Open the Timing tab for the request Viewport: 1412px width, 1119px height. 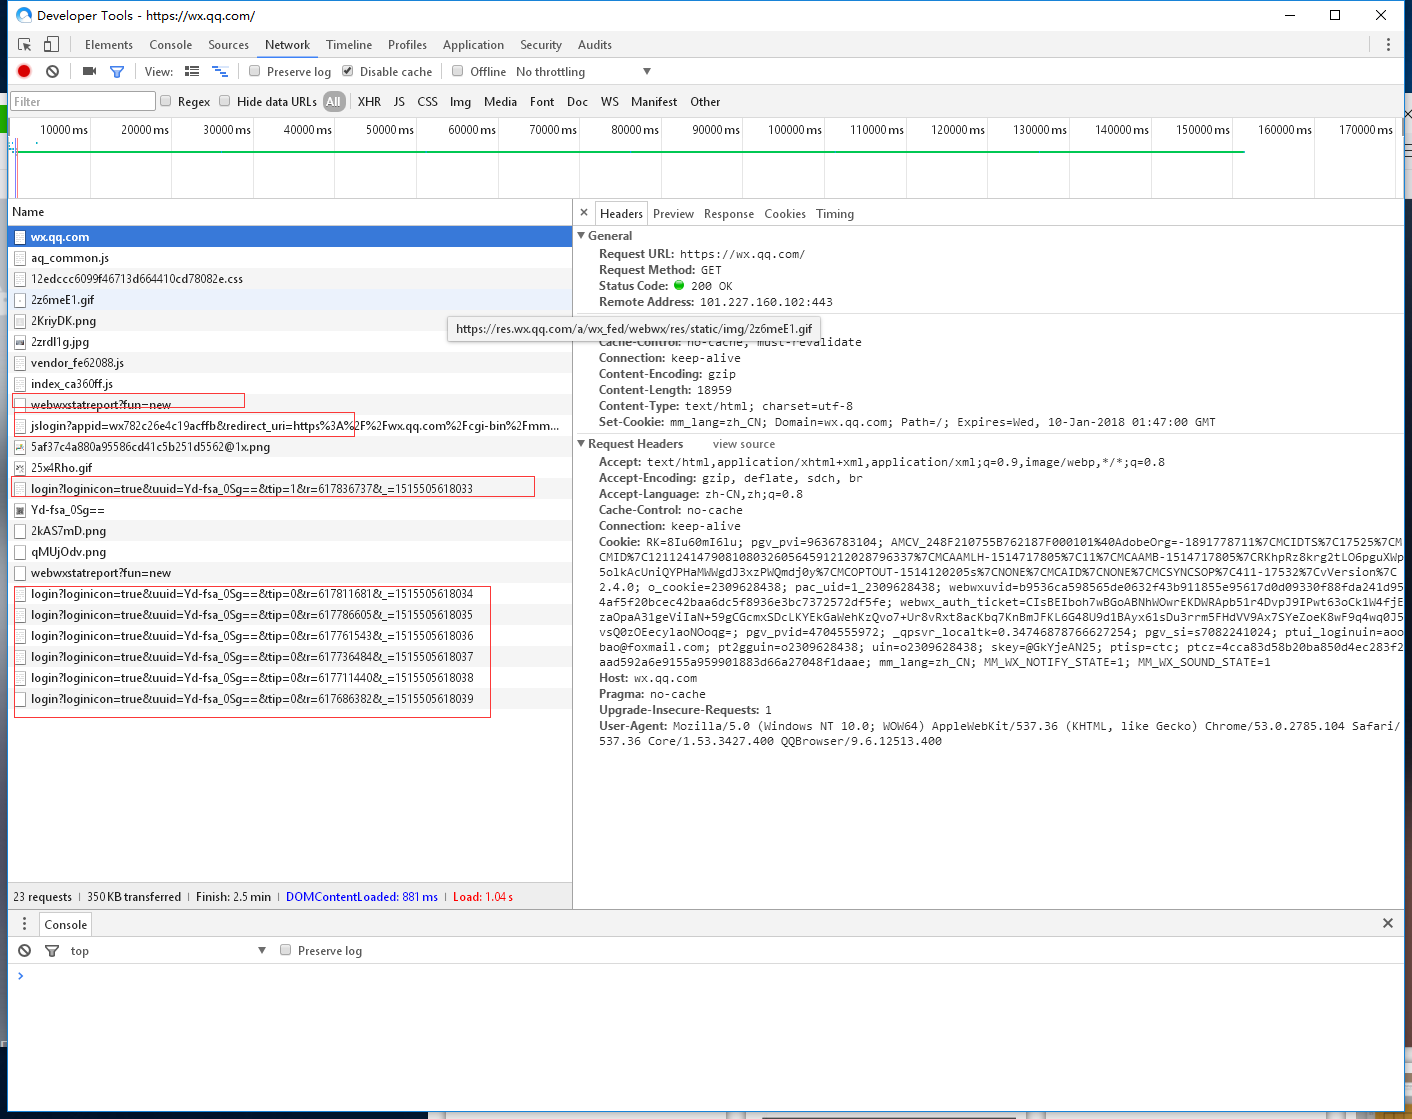point(835,214)
